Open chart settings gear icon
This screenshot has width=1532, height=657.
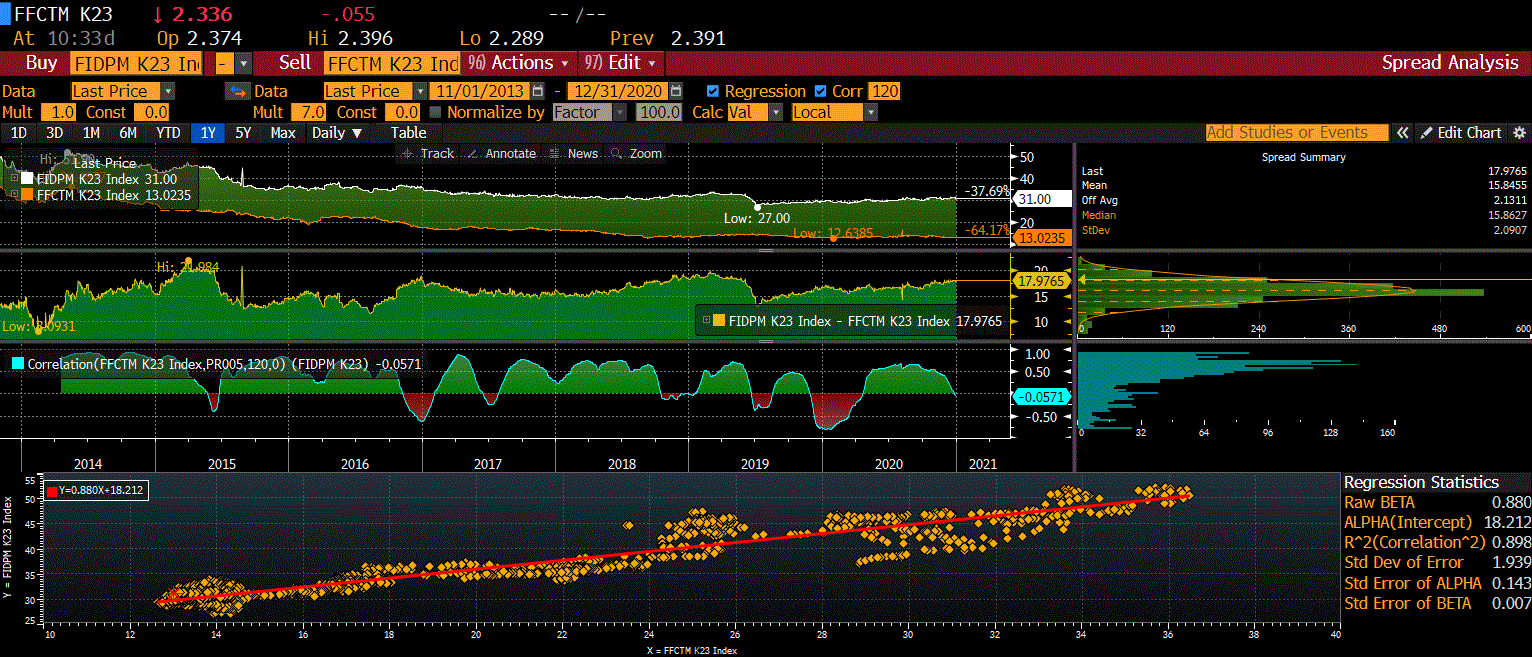[1519, 133]
